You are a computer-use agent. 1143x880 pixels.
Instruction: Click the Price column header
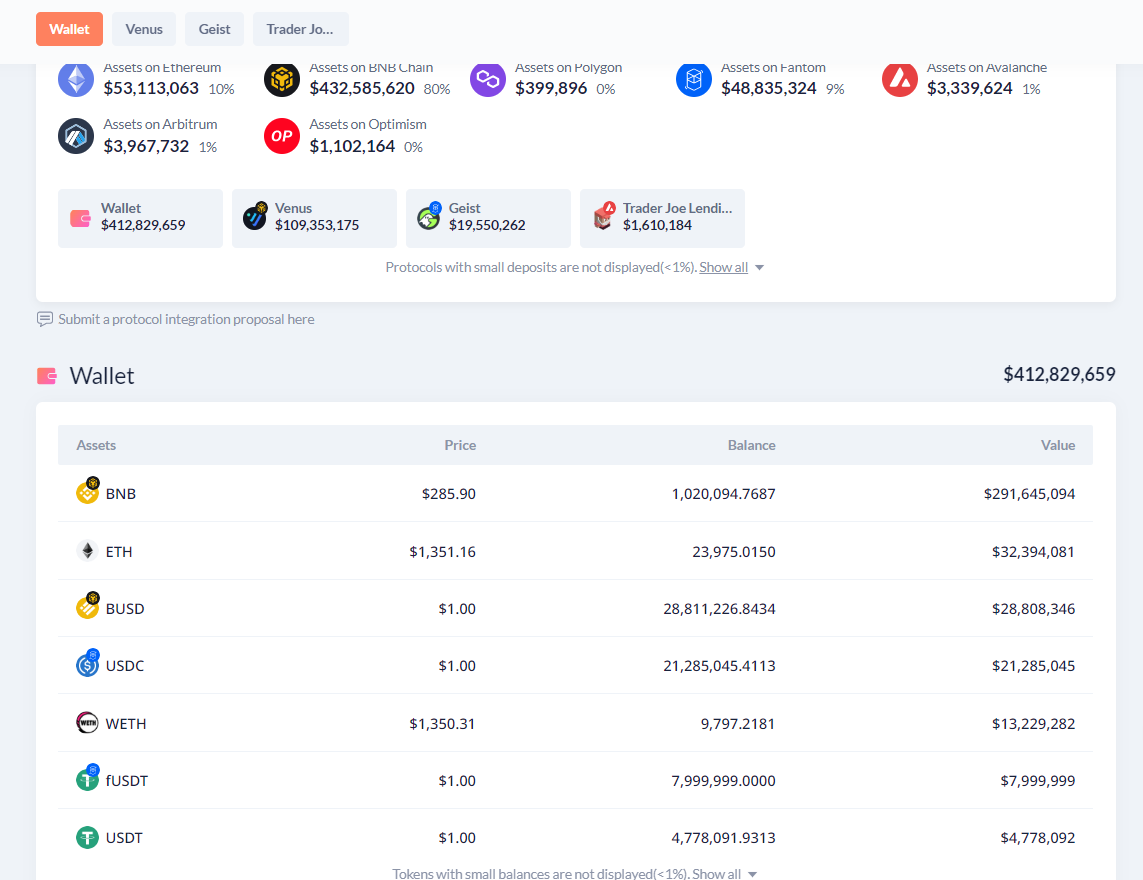[460, 445]
